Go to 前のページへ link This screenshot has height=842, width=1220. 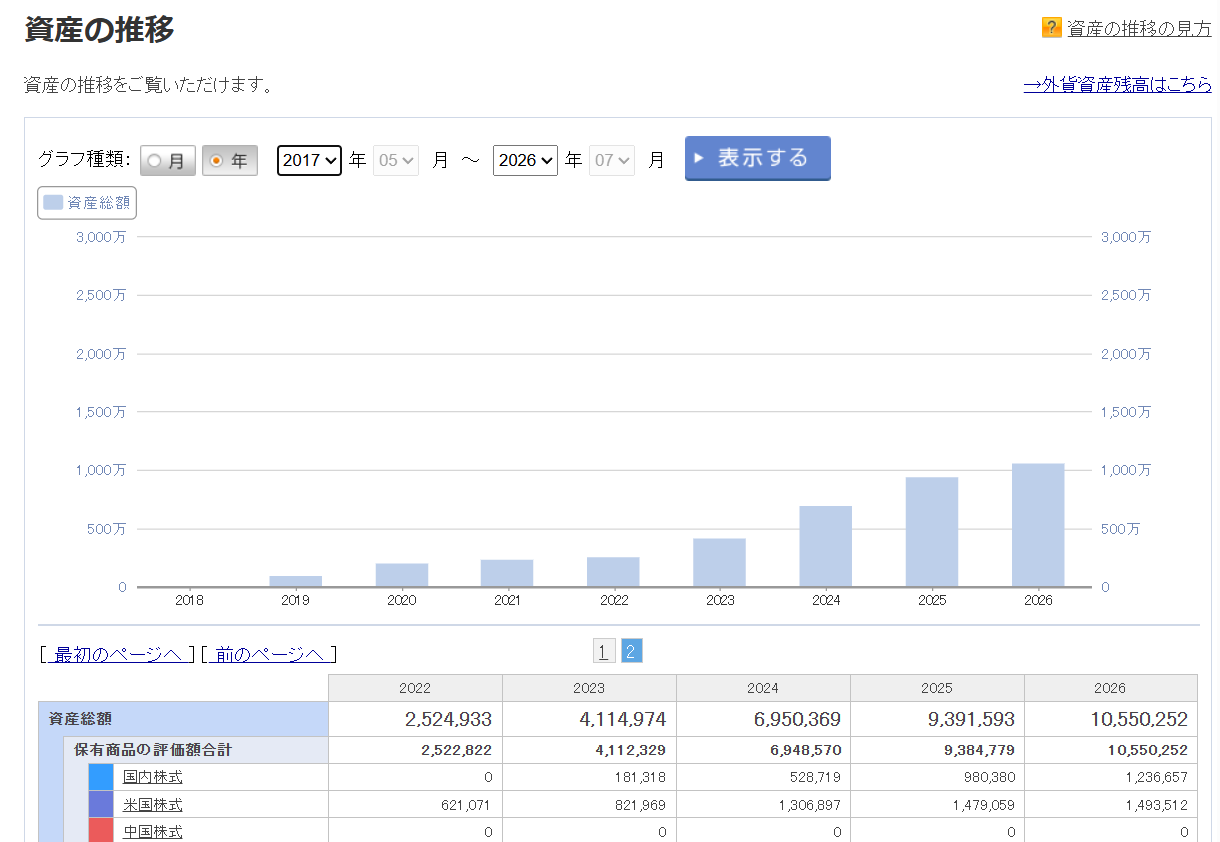click(x=270, y=654)
